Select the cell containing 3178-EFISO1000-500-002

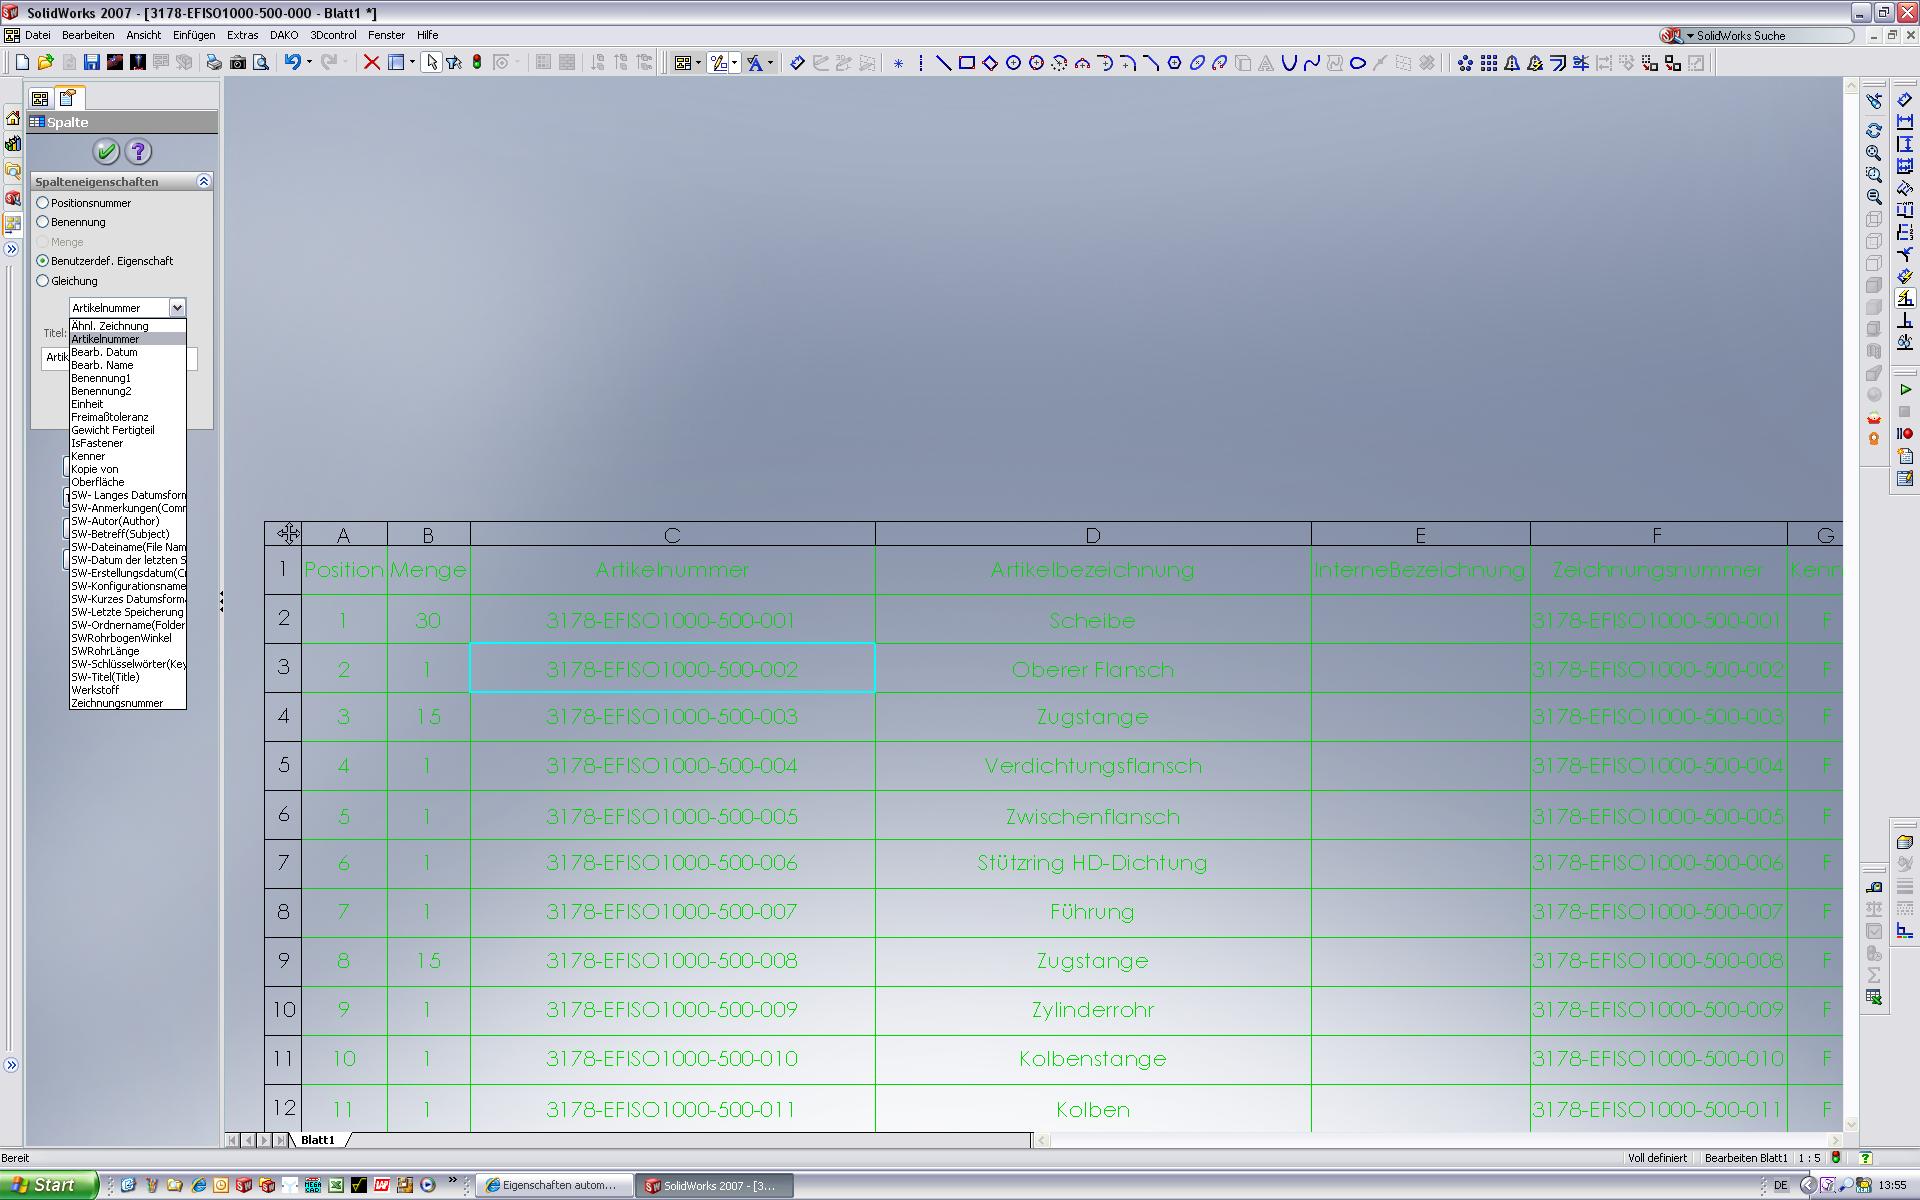pos(672,668)
